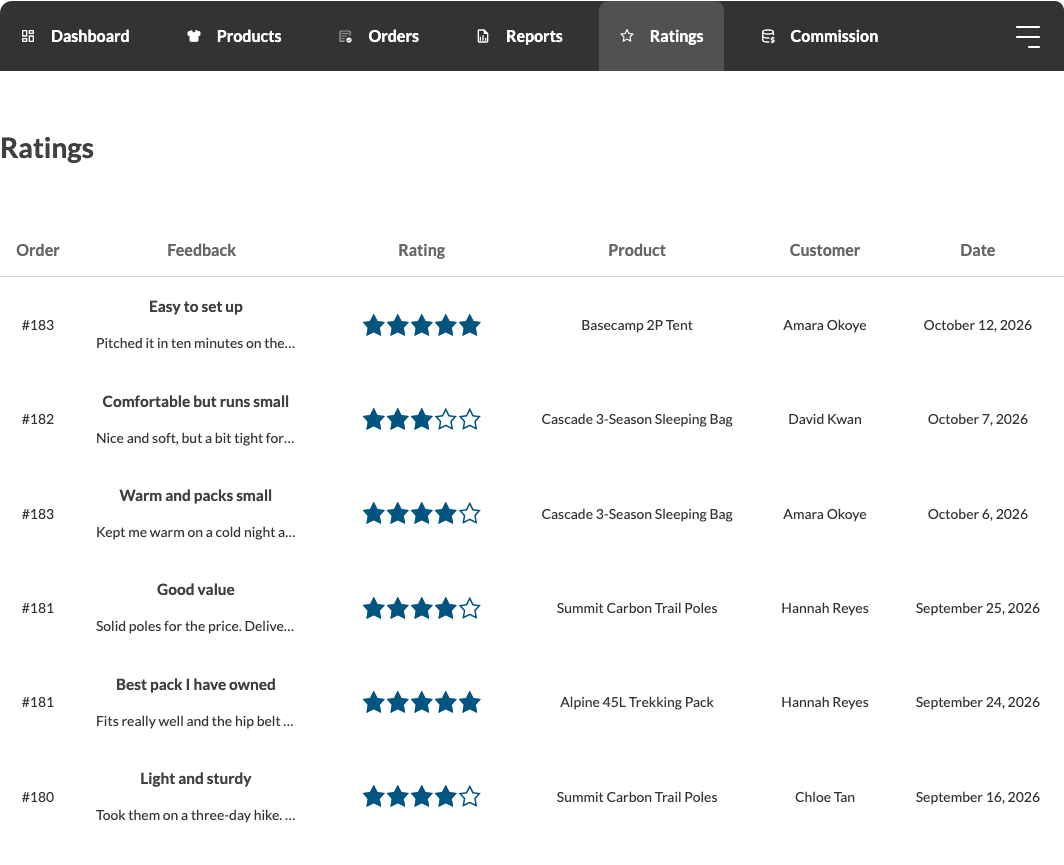
Task: Click the Orders list icon
Action: click(x=345, y=36)
